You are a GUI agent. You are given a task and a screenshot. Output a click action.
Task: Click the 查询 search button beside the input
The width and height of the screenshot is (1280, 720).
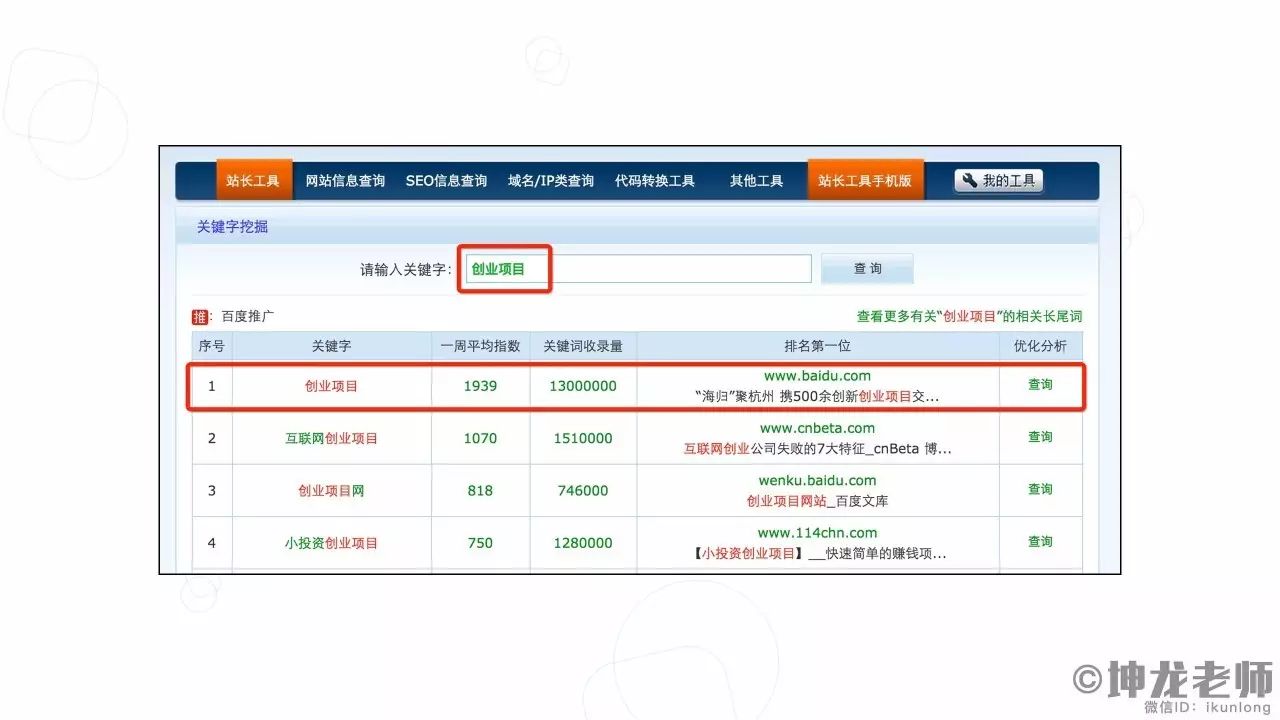coord(867,269)
